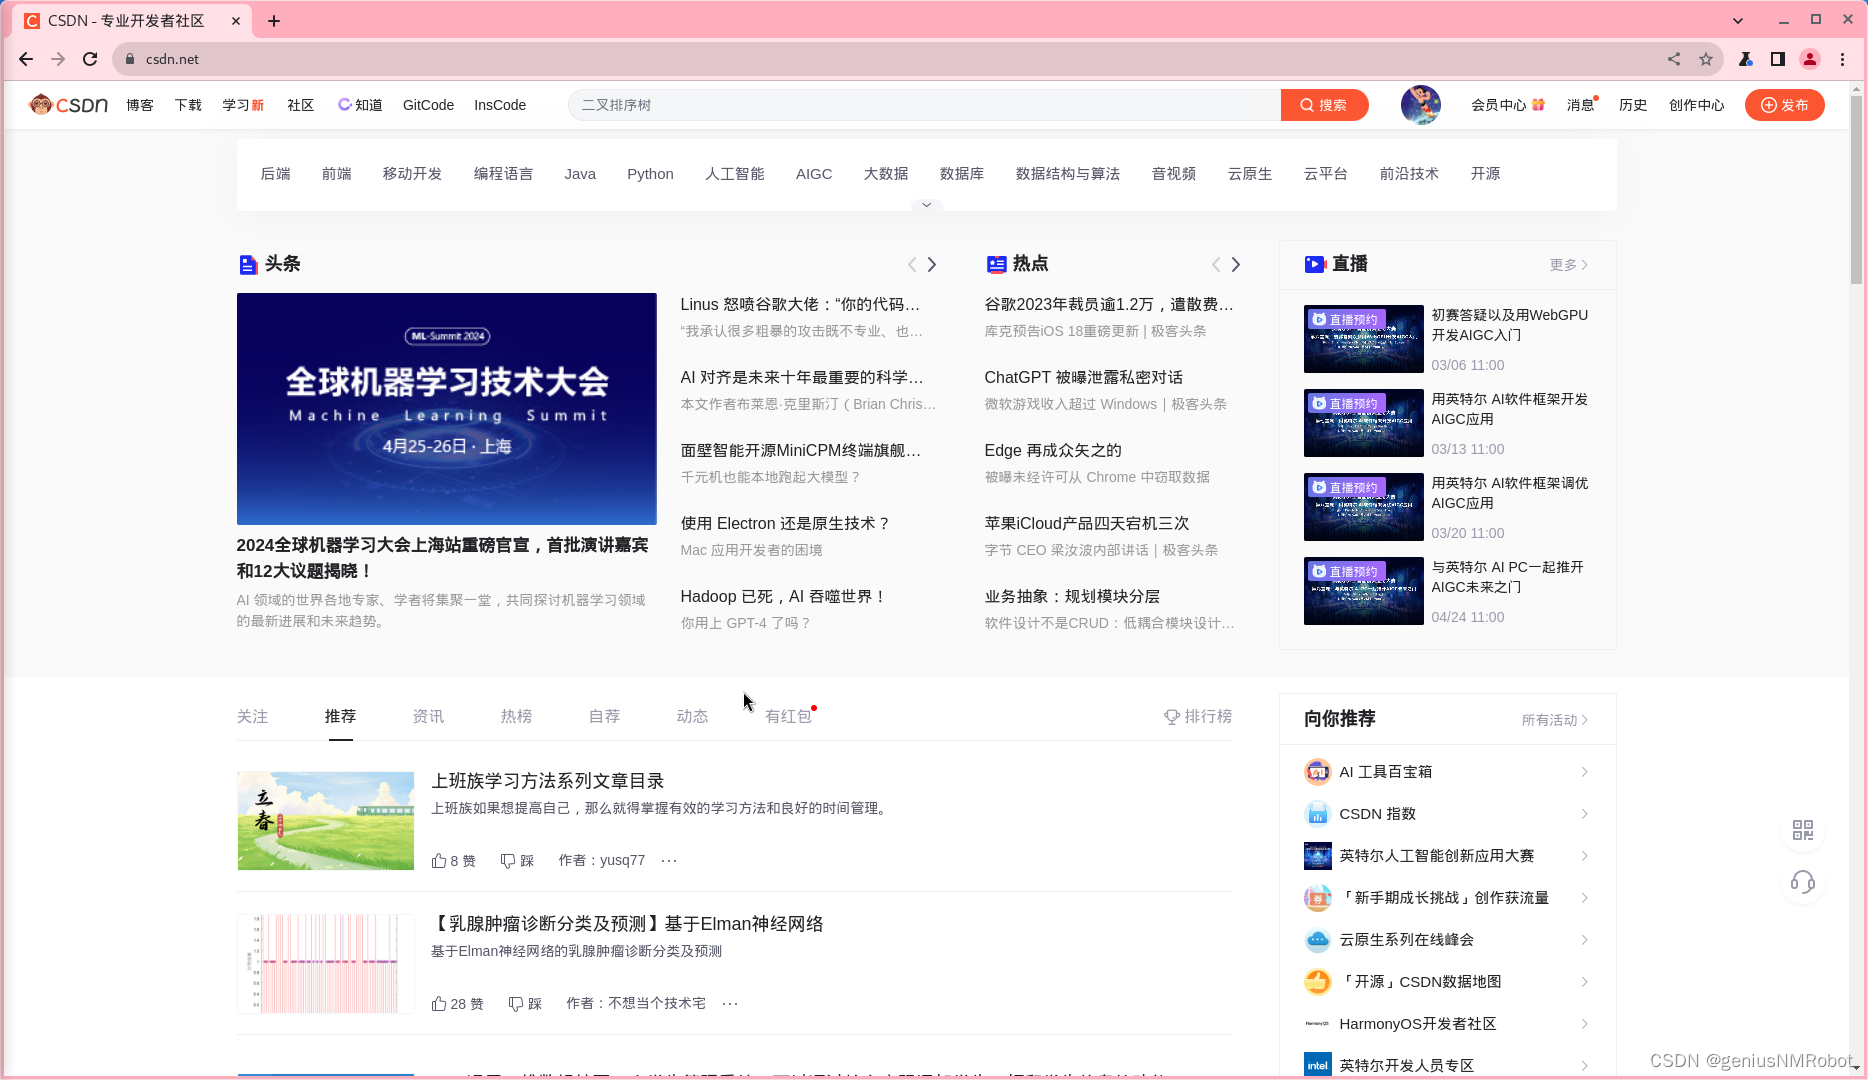This screenshot has height=1080, width=1868.
Task: Click the share icon in address bar
Action: pos(1674,59)
